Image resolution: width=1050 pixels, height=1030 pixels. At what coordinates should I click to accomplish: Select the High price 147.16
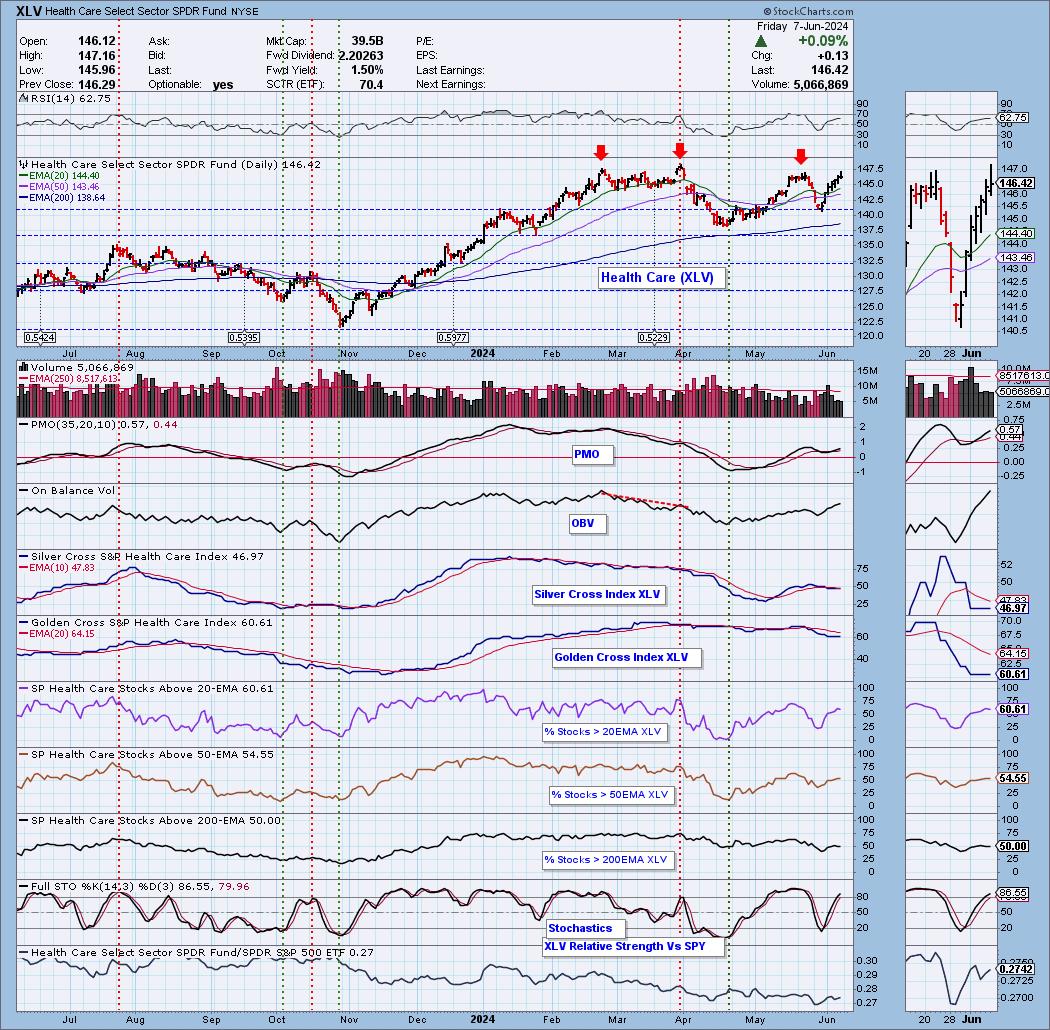pos(96,56)
